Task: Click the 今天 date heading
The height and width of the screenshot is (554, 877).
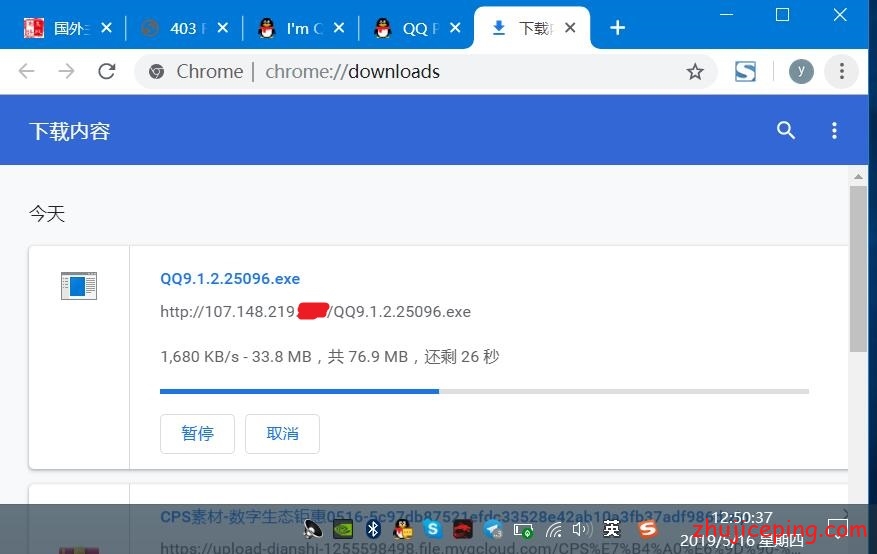Action: (48, 214)
